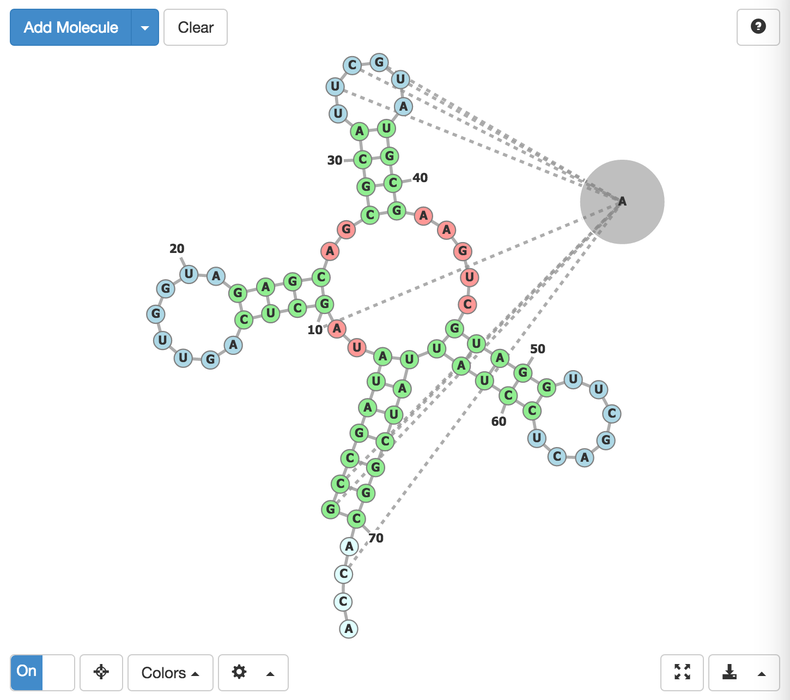
Task: Expand the download options caret
Action: (762, 672)
